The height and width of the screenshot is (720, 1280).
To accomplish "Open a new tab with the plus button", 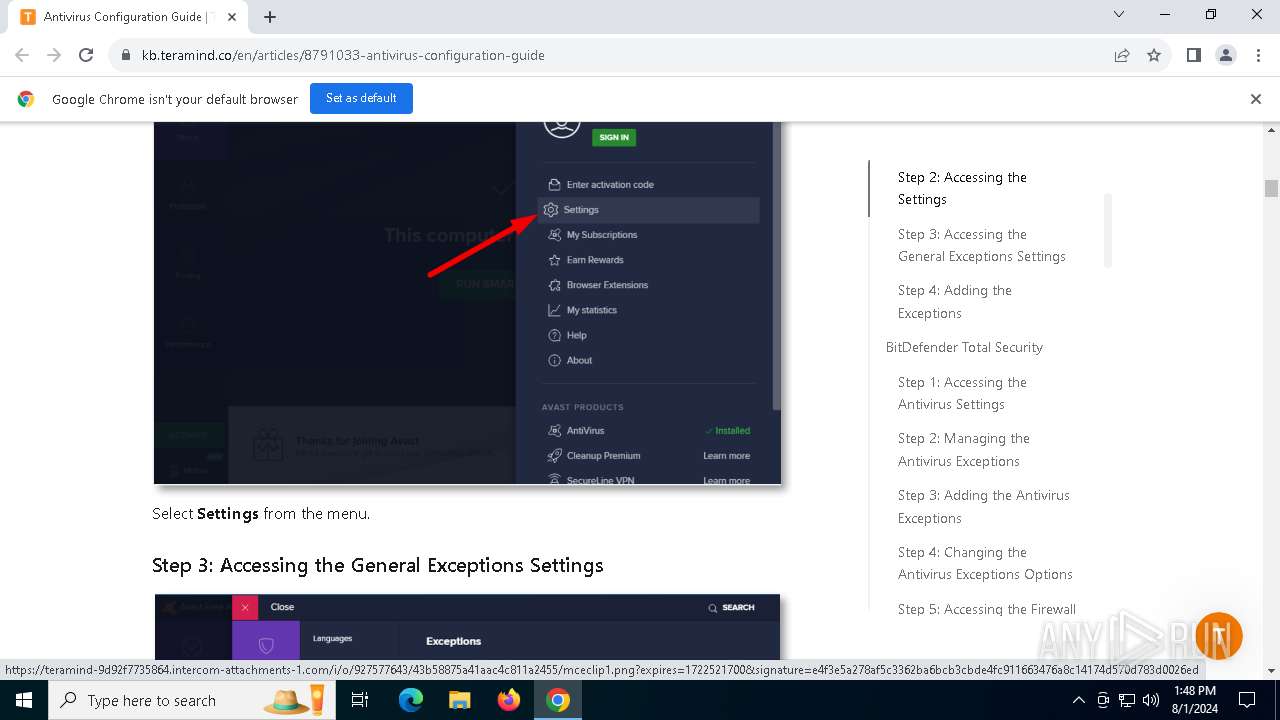I will pyautogui.click(x=270, y=17).
